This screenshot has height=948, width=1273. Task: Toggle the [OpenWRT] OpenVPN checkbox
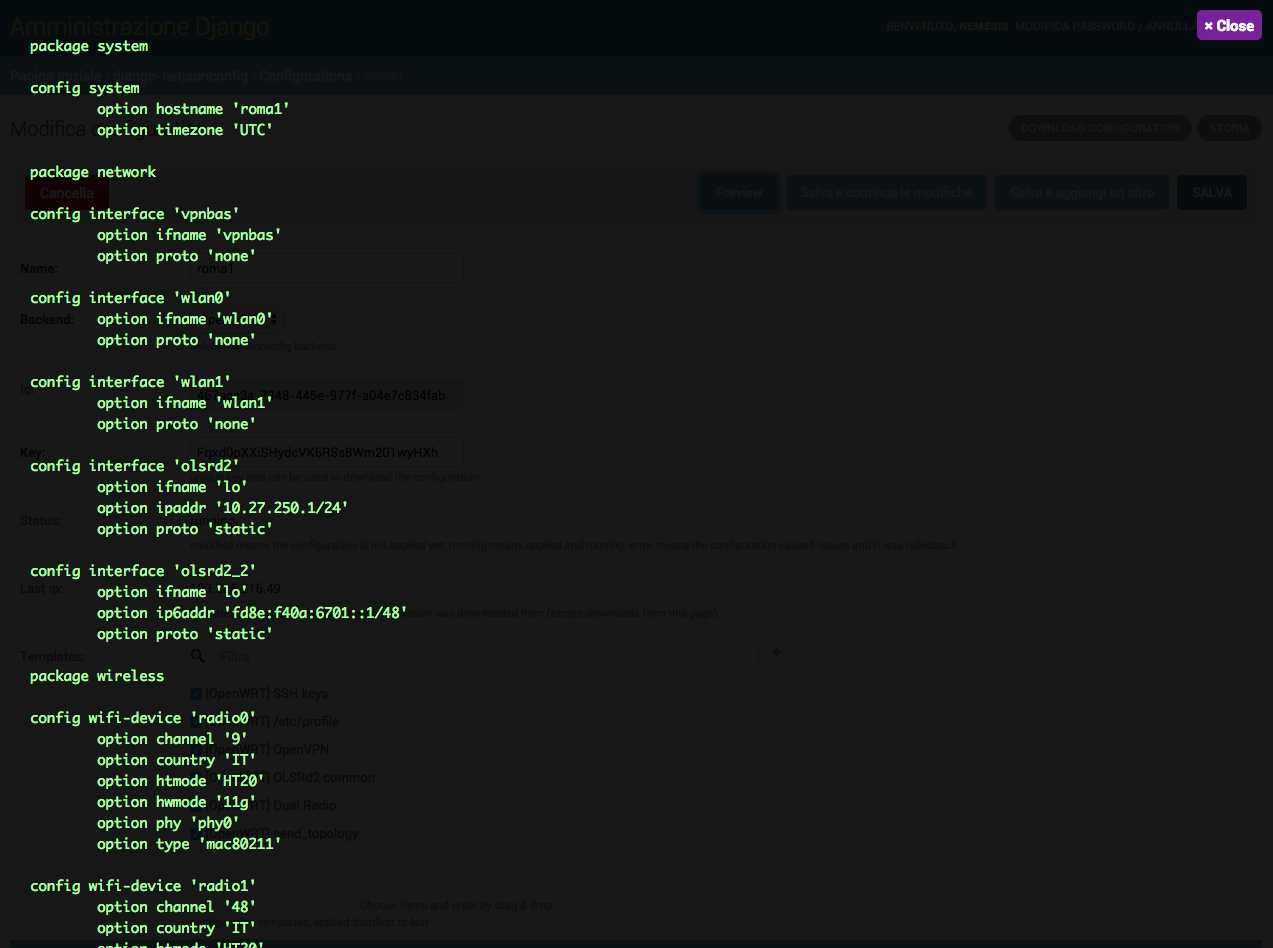click(x=196, y=749)
